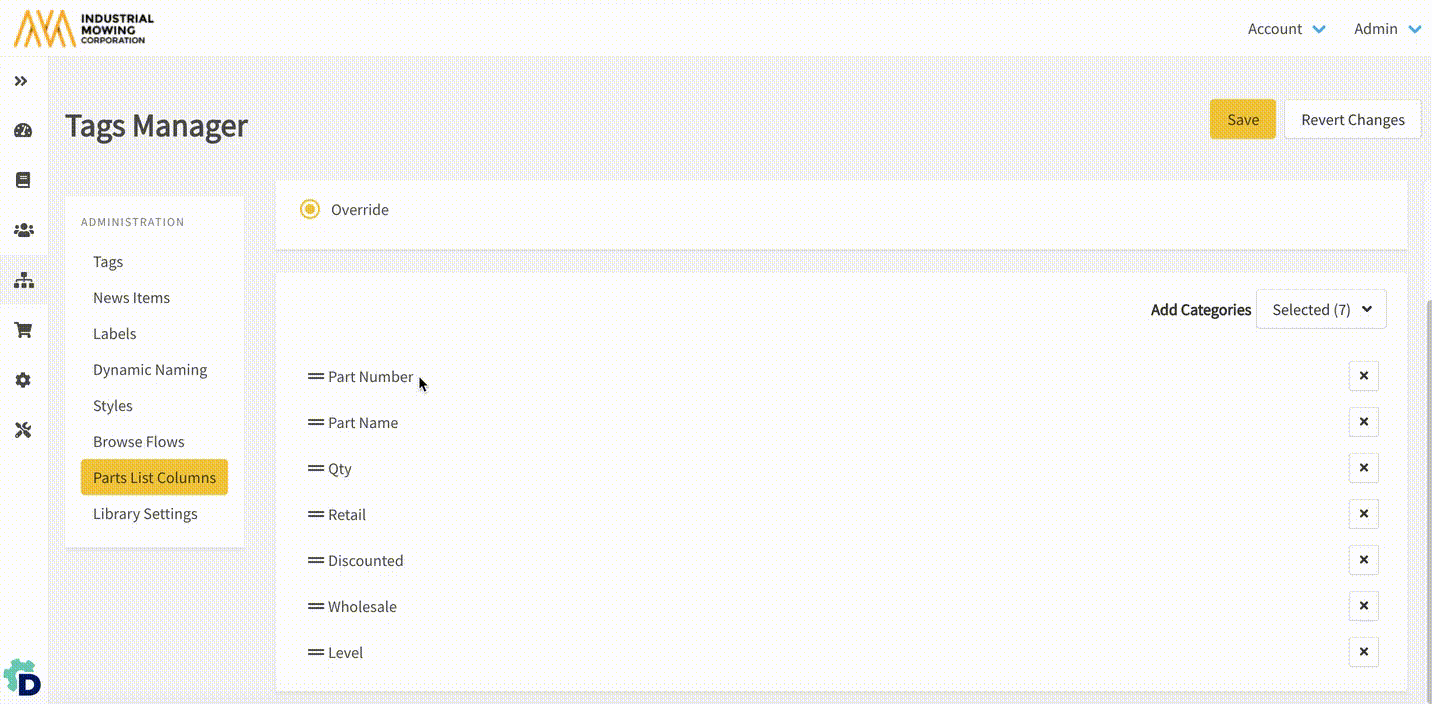Click the gear D widget icon
1432x704 pixels.
coord(22,678)
